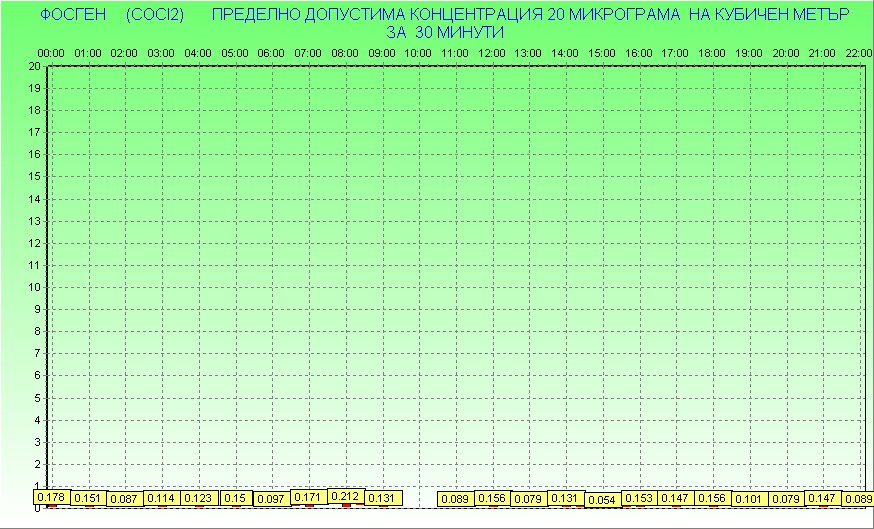Select the 15:00 time axis label
Screen dimensions: 874x529
[602, 52]
